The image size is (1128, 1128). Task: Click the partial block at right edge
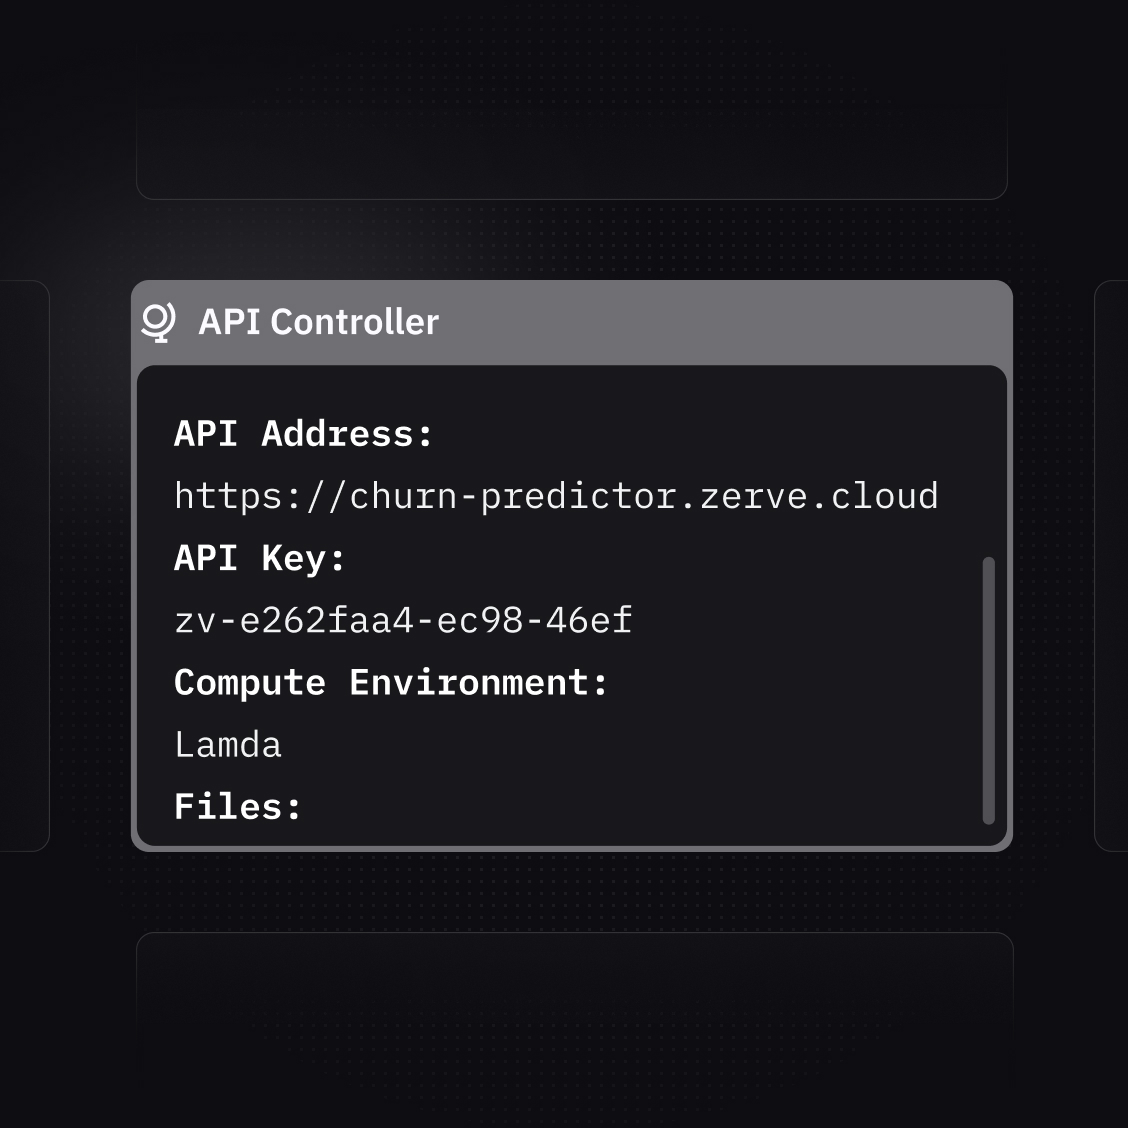1112,565
